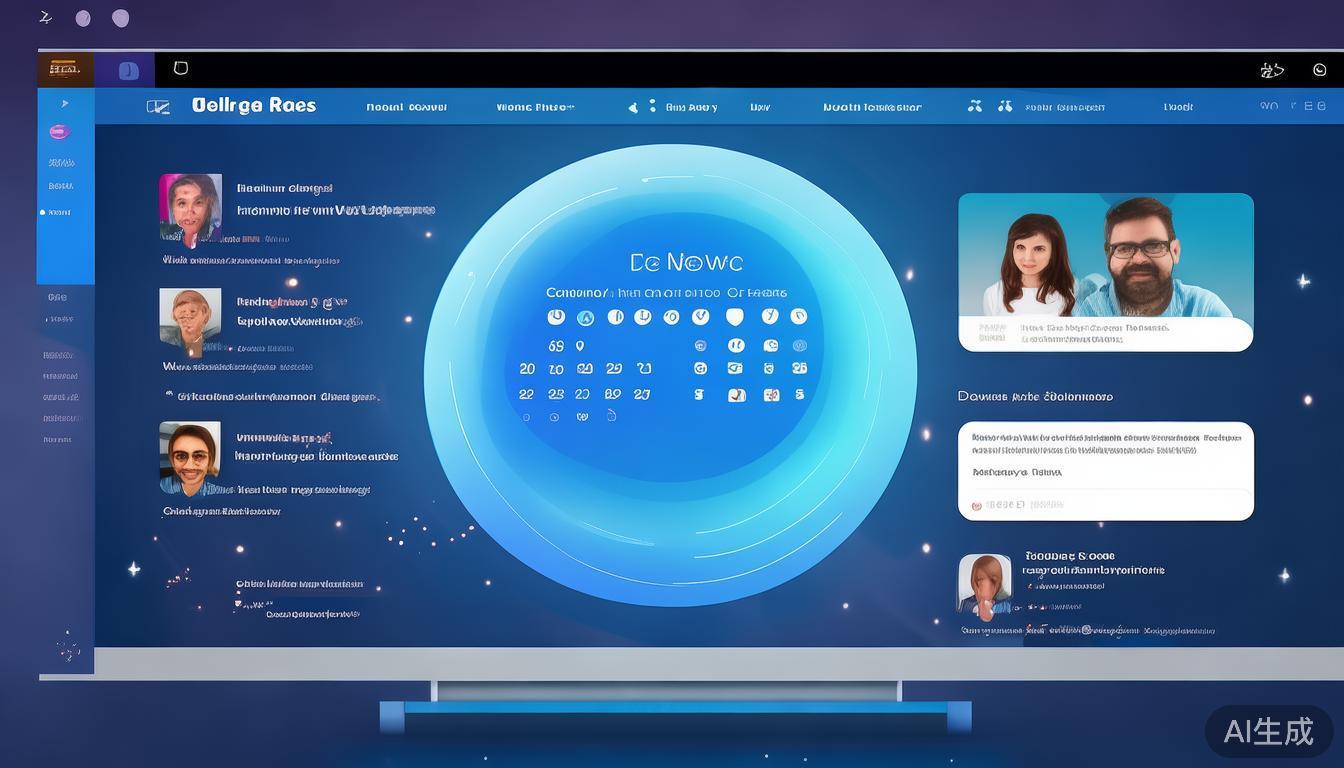Click the first nav link after the title
The height and width of the screenshot is (768, 1344).
[406, 107]
